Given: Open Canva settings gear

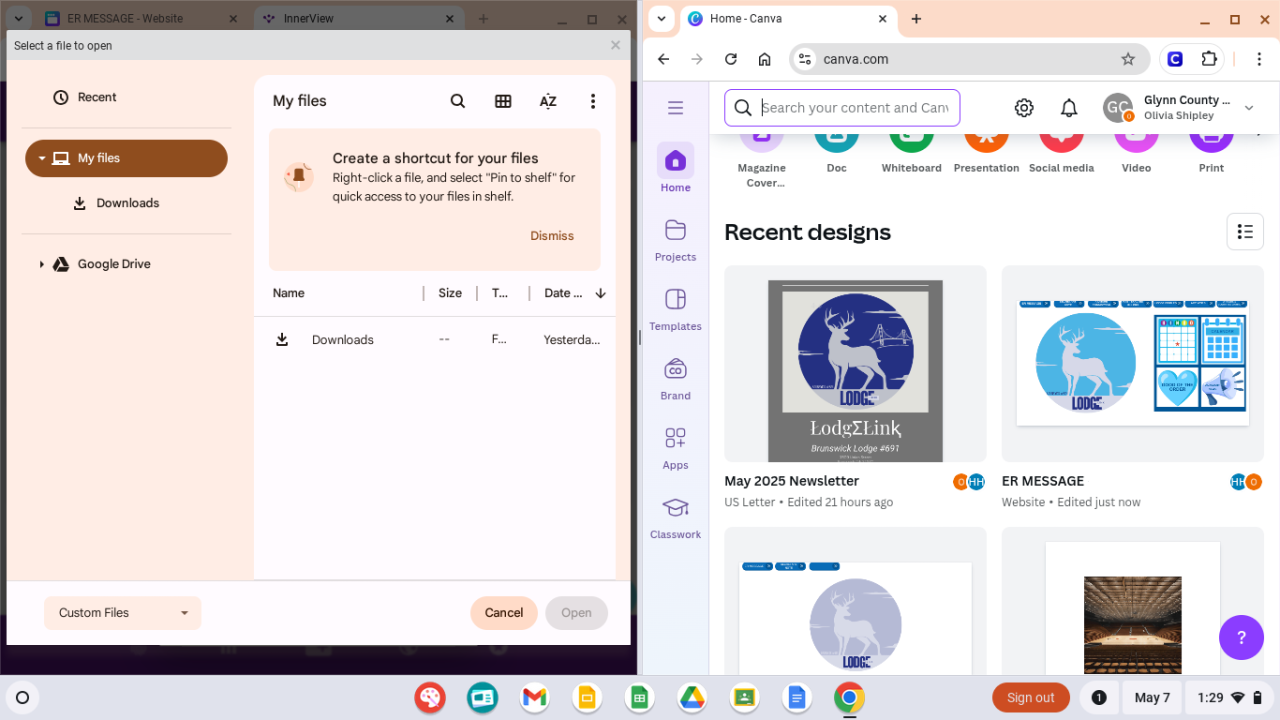Looking at the screenshot, I should [1024, 108].
